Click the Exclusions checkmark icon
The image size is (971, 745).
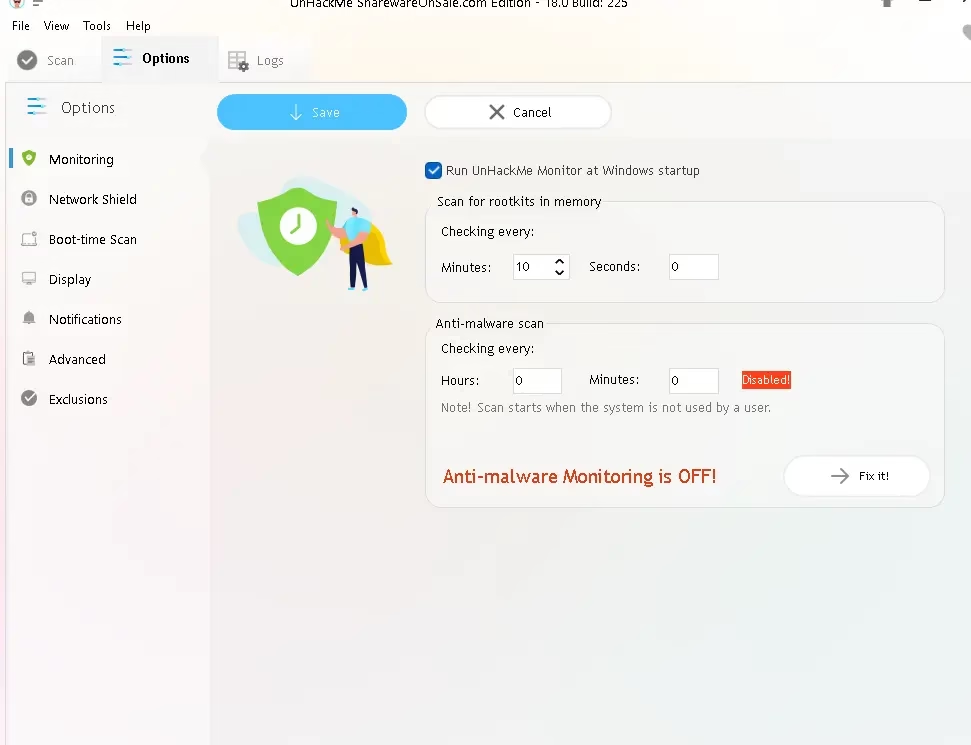[29, 399]
